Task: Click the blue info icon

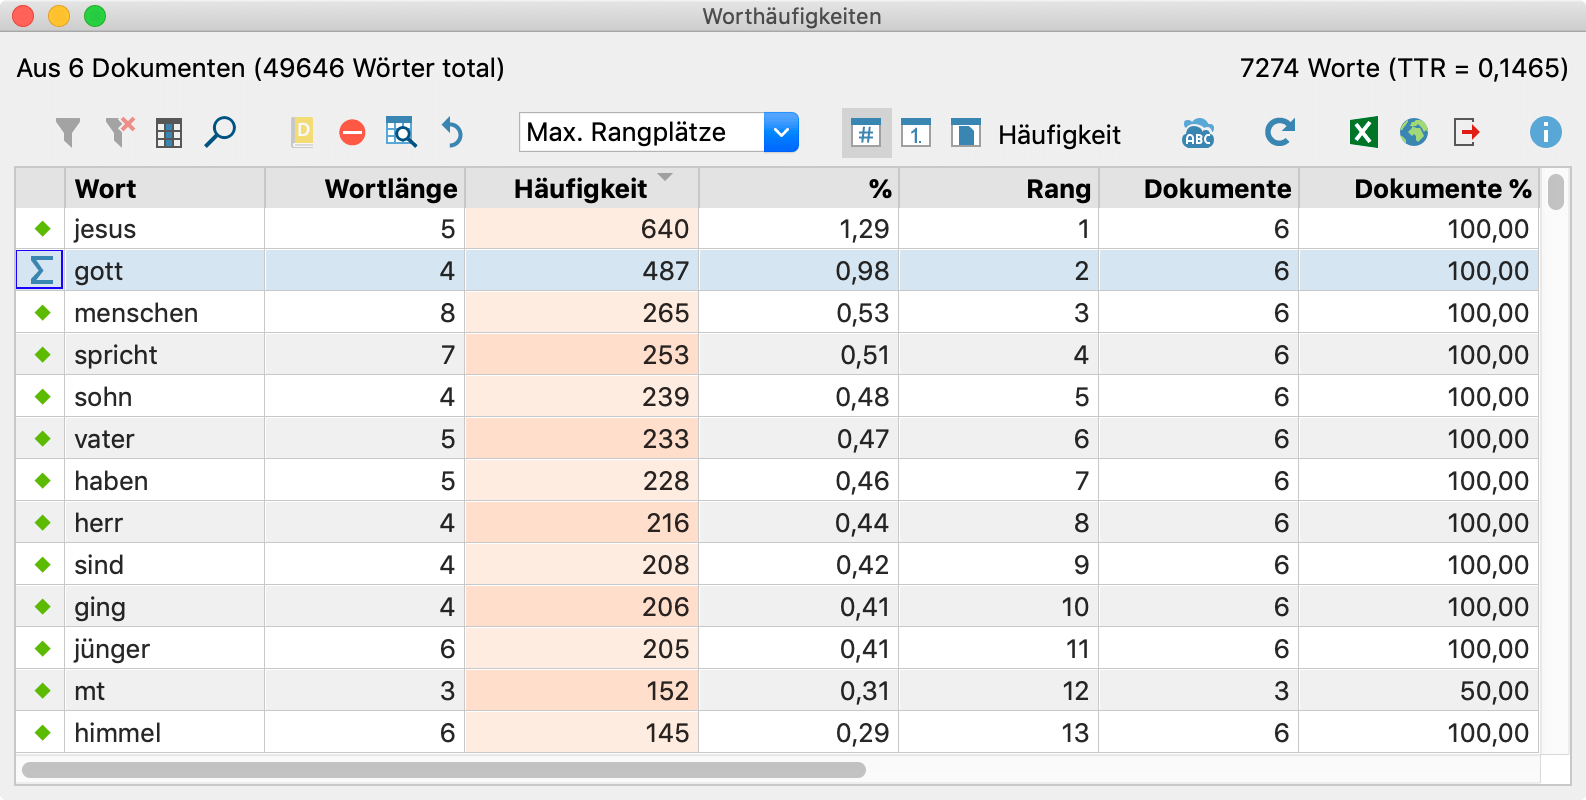Action: pos(1545,132)
